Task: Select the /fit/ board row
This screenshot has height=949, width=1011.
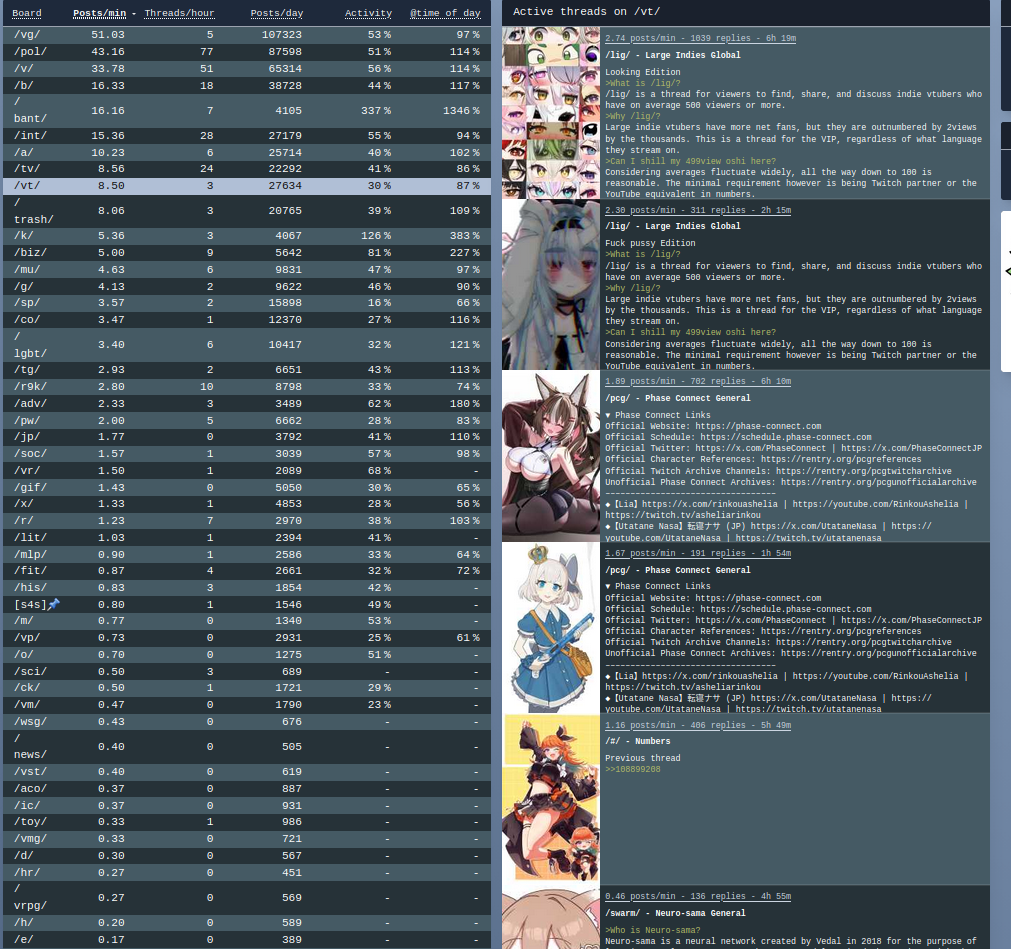Action: pyautogui.click(x=247, y=571)
